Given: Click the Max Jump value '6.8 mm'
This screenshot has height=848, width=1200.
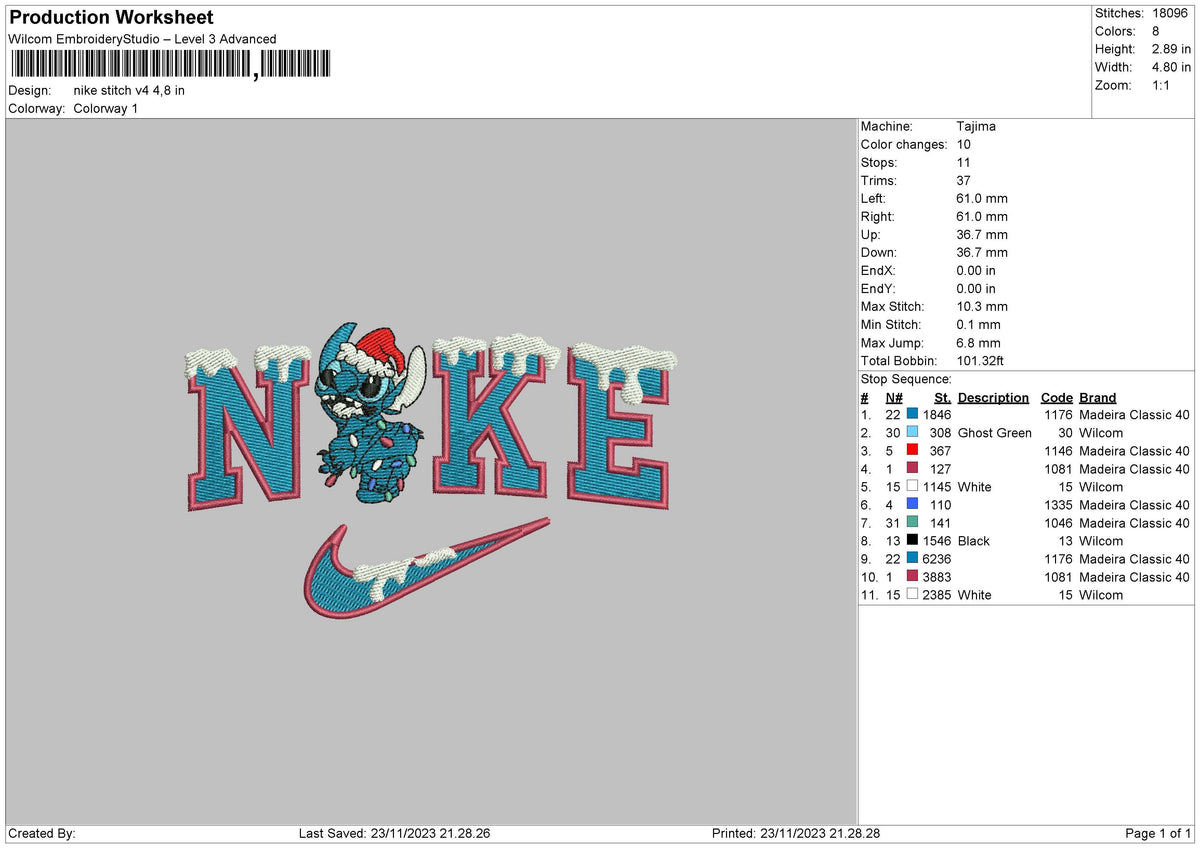Looking at the screenshot, I should (x=978, y=343).
